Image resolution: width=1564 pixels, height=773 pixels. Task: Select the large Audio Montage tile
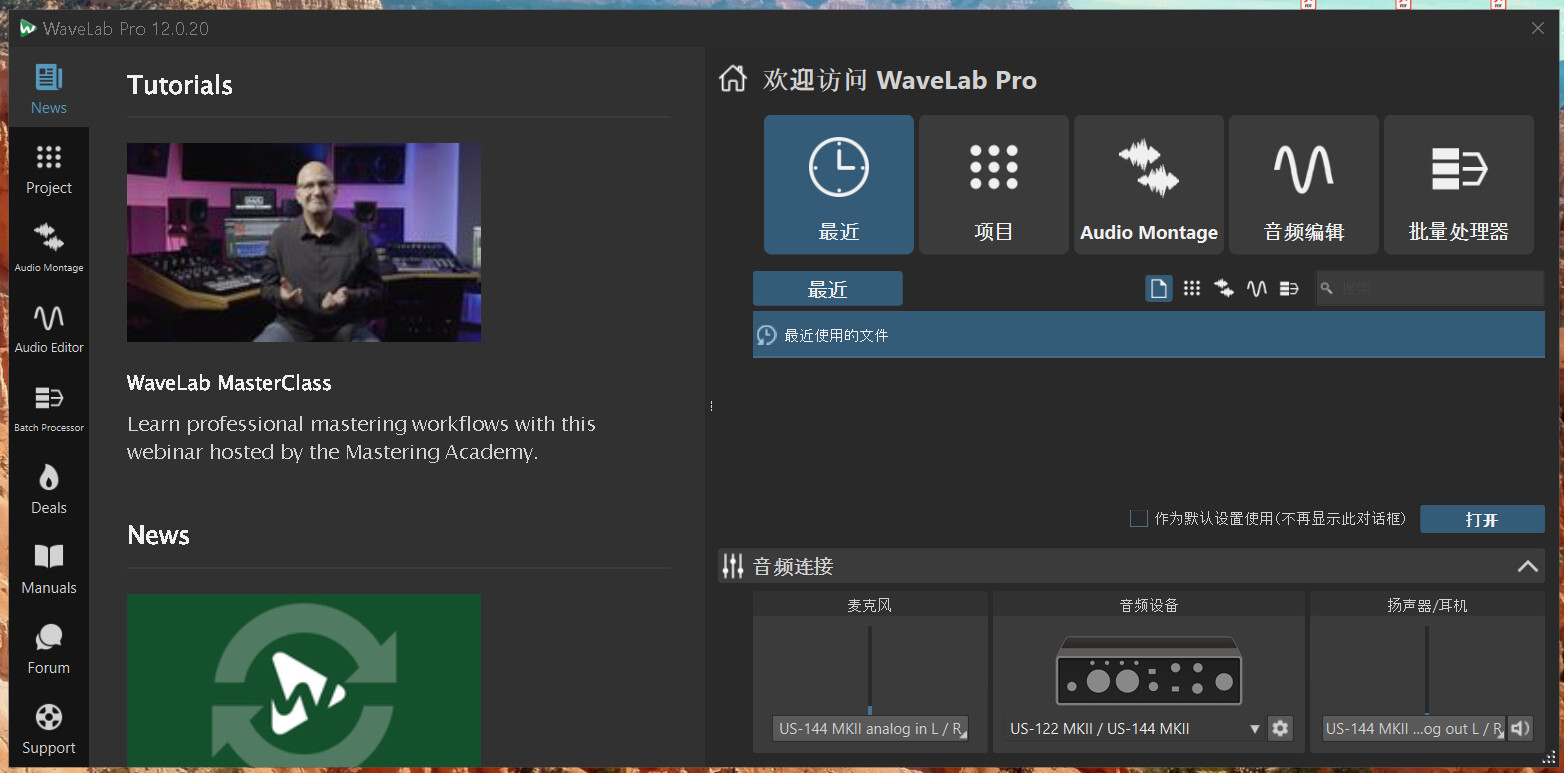pos(1149,184)
